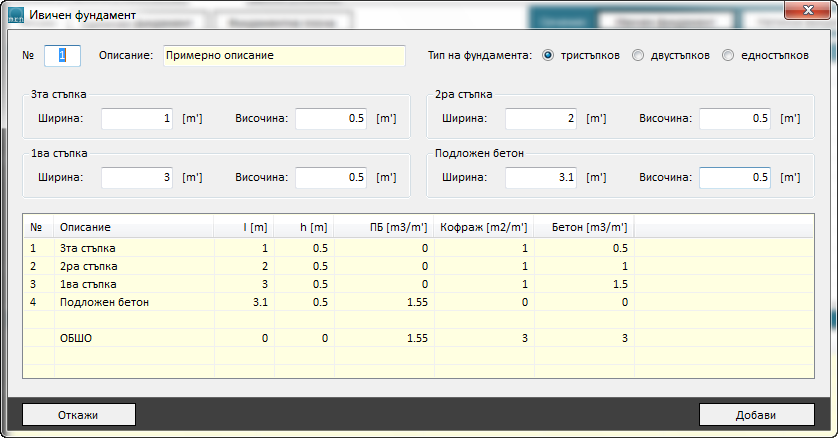Viewport: 838px width, 438px height.
Task: Click the 2ра стъпка Височина field
Action: click(x=735, y=119)
